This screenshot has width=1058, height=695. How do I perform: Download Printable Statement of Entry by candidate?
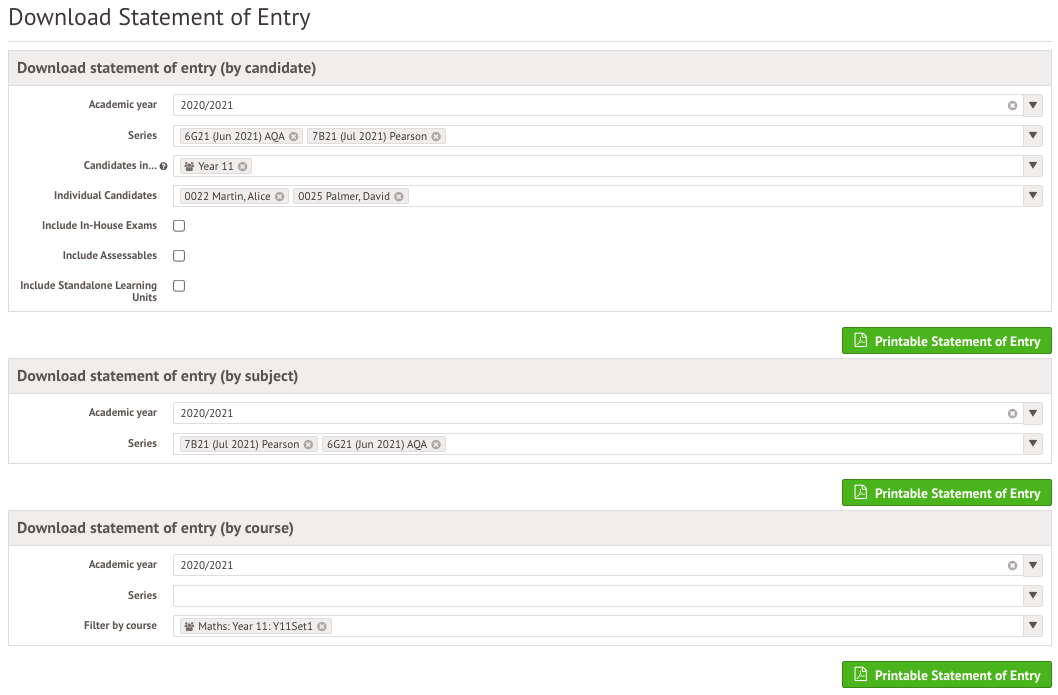coord(946,341)
